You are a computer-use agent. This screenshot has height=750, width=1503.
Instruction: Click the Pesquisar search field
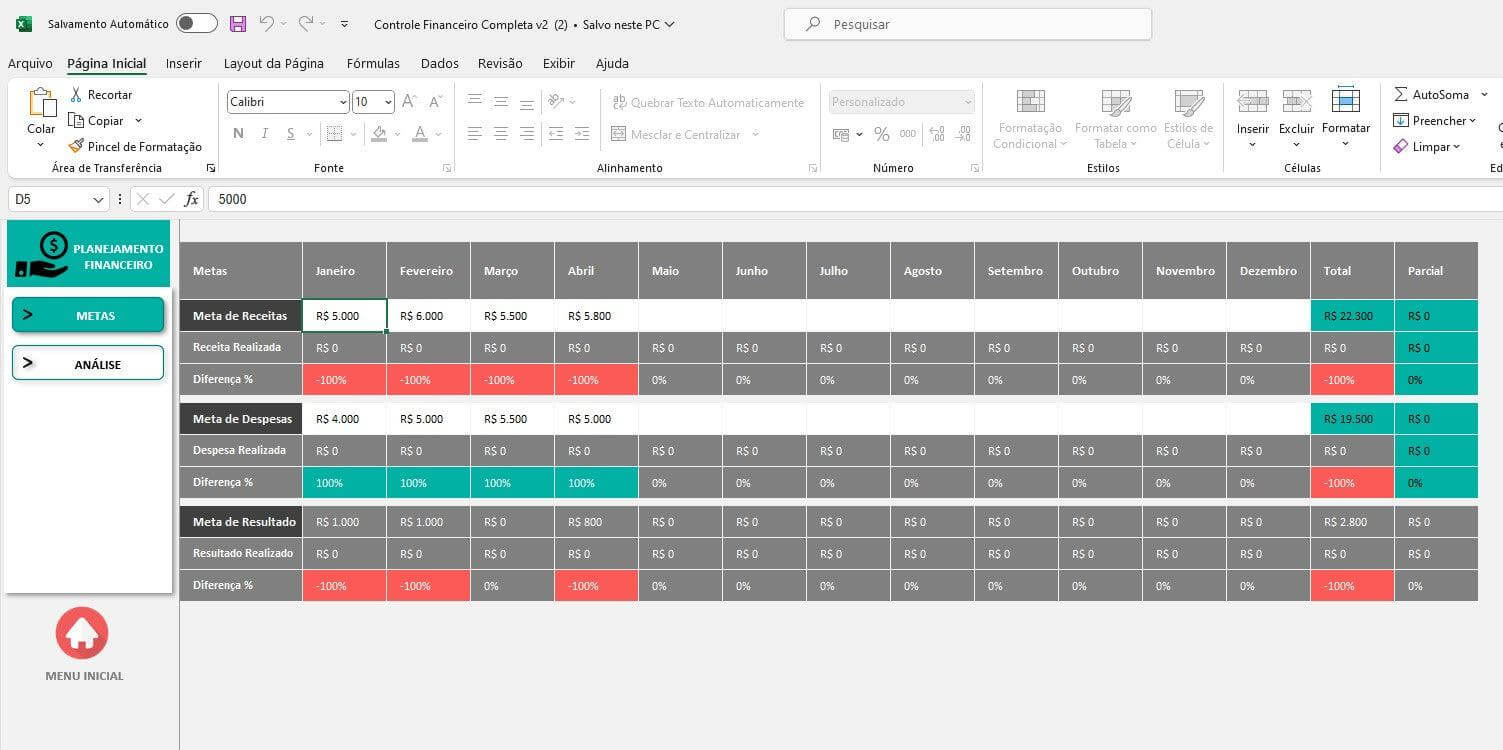coord(965,23)
